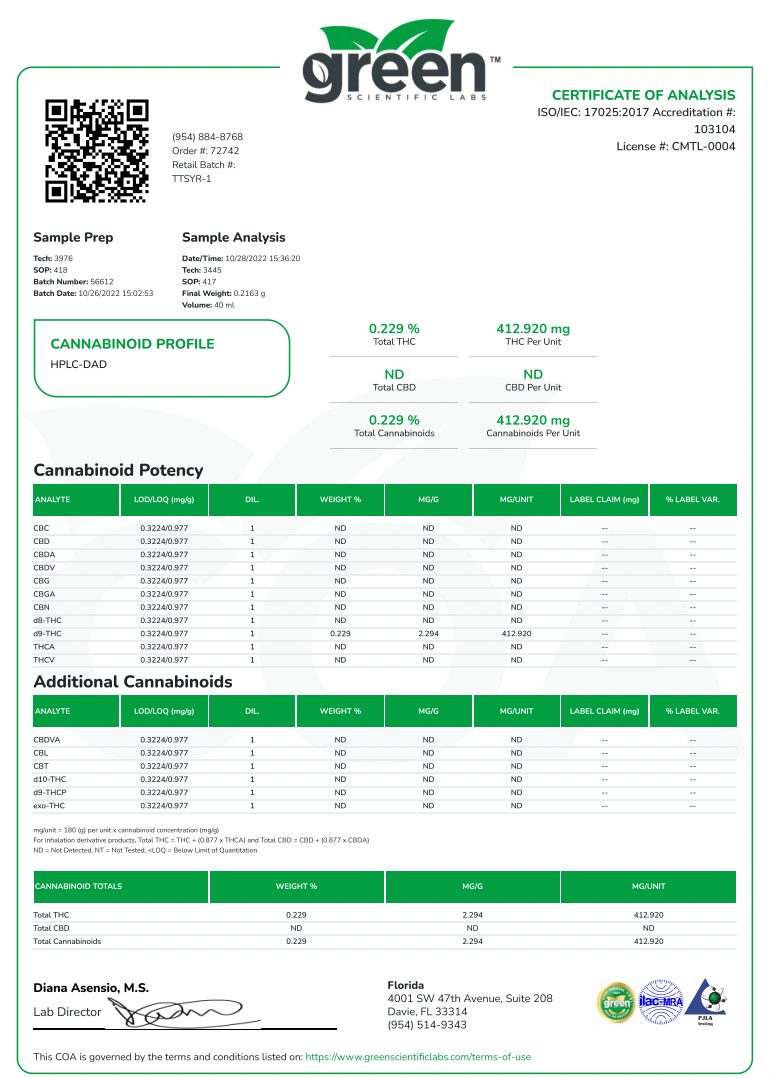Click the QR code image
The height and width of the screenshot is (1078, 770).
[x=97, y=151]
